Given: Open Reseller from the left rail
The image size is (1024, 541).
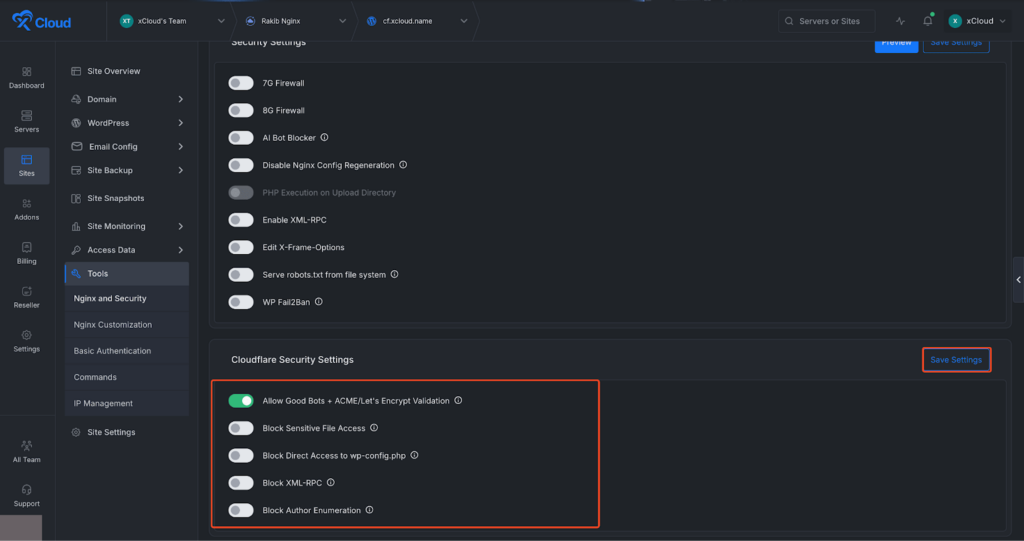Looking at the screenshot, I should (27, 296).
